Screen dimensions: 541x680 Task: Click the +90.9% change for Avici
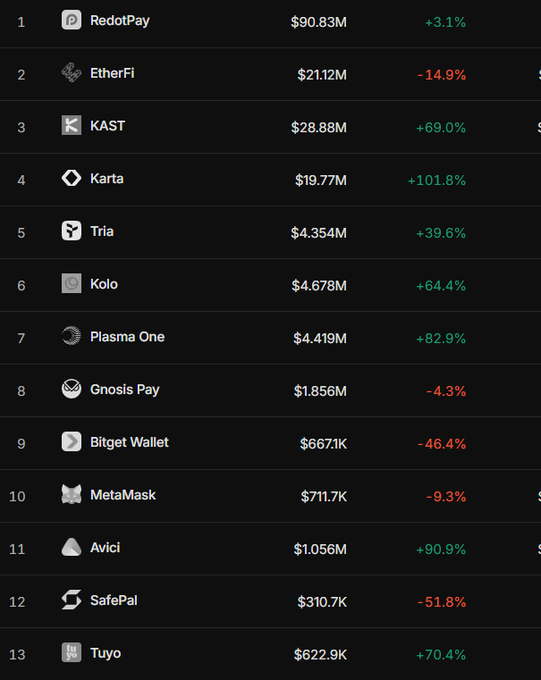point(441,549)
